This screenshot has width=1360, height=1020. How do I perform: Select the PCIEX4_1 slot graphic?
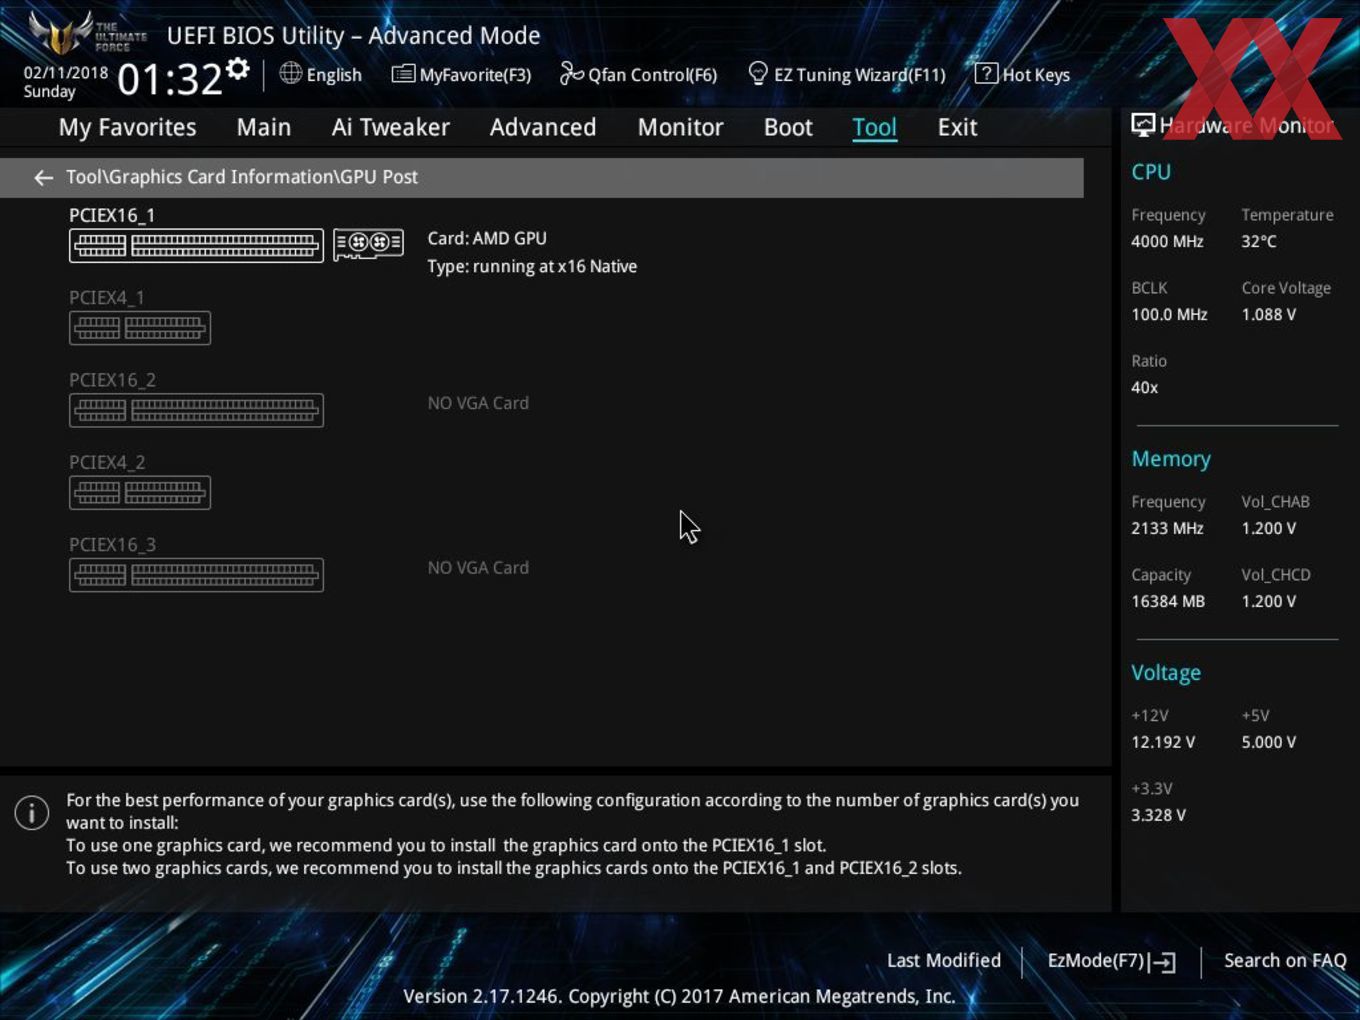[140, 328]
